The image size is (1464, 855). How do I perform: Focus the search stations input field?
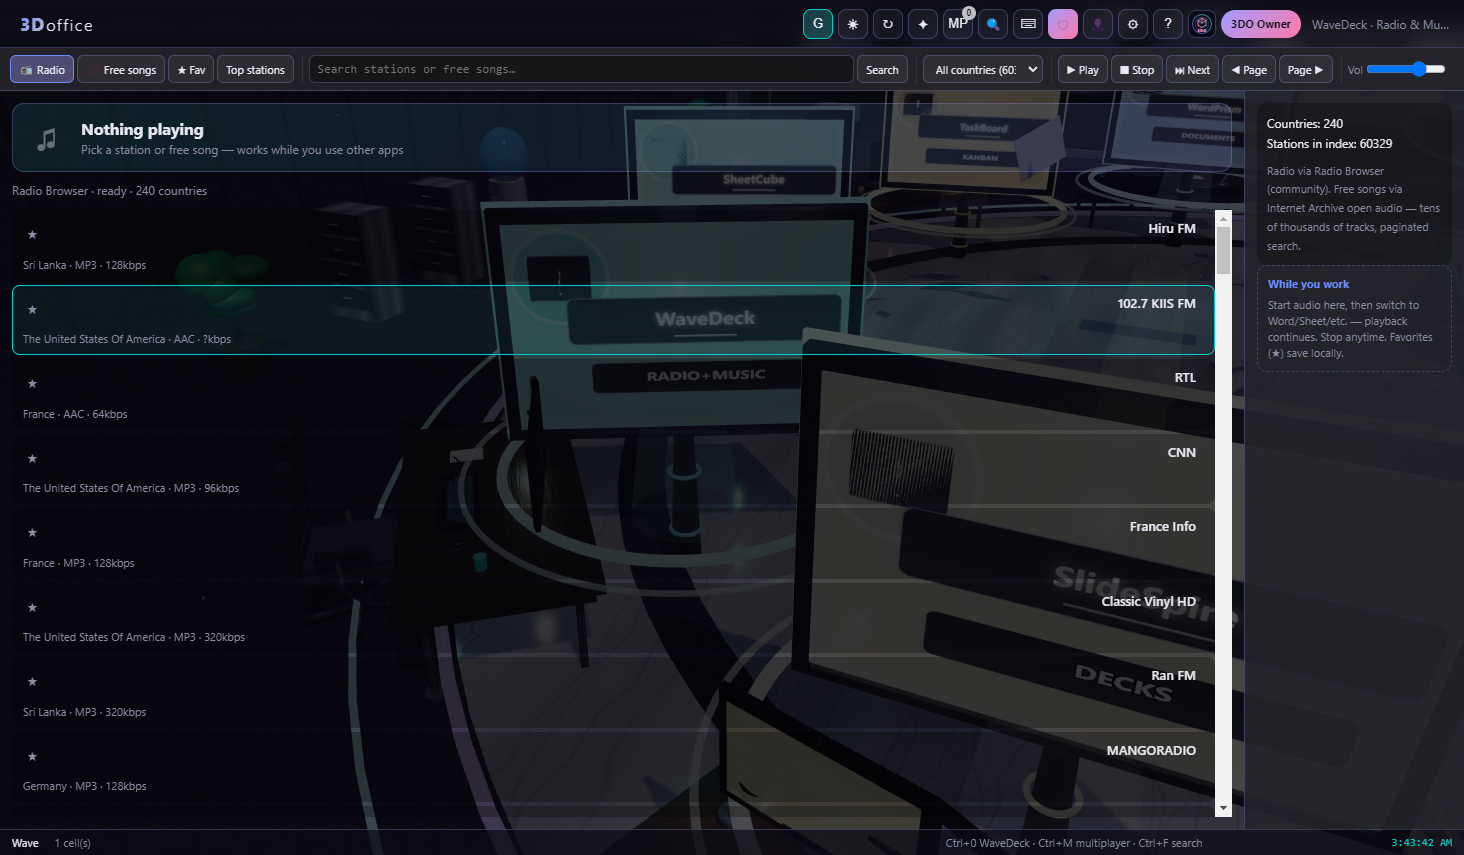[581, 69]
